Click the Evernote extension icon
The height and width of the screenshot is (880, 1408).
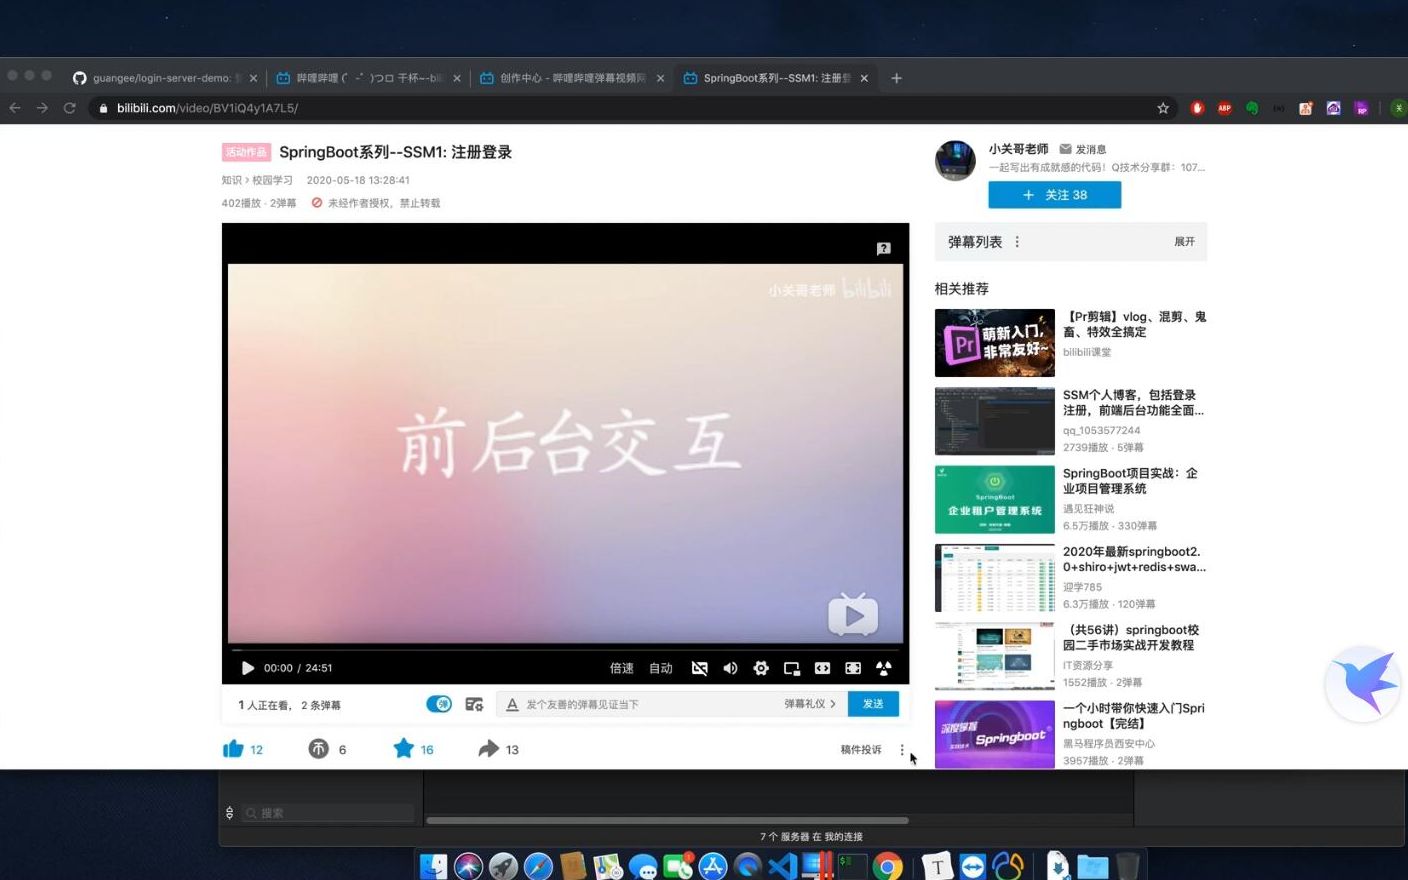point(1252,108)
